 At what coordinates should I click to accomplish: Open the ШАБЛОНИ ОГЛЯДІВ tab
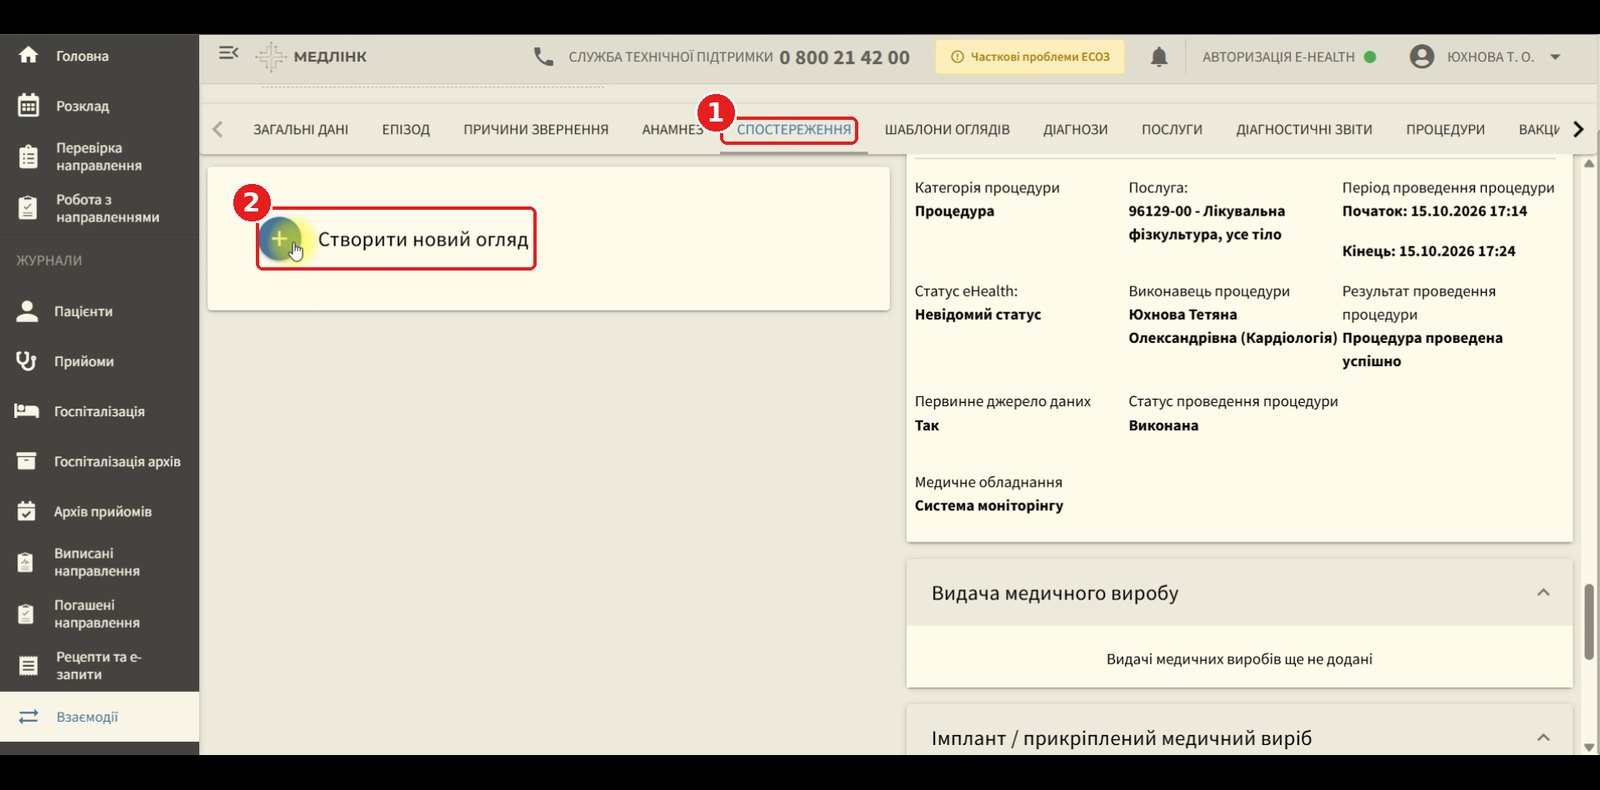947,130
